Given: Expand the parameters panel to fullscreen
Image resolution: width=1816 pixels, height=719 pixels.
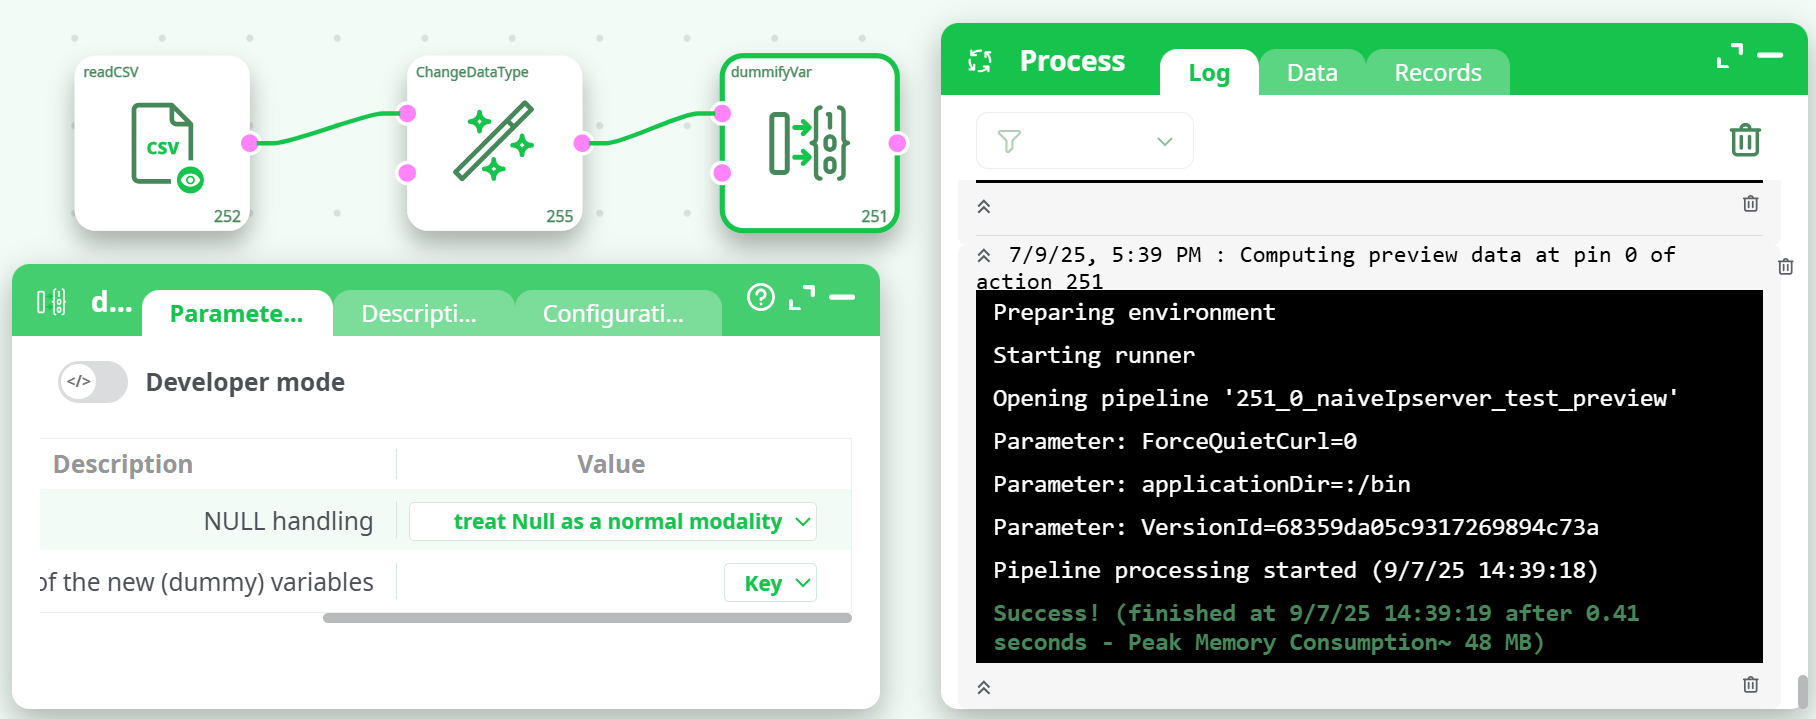Looking at the screenshot, I should [802, 297].
